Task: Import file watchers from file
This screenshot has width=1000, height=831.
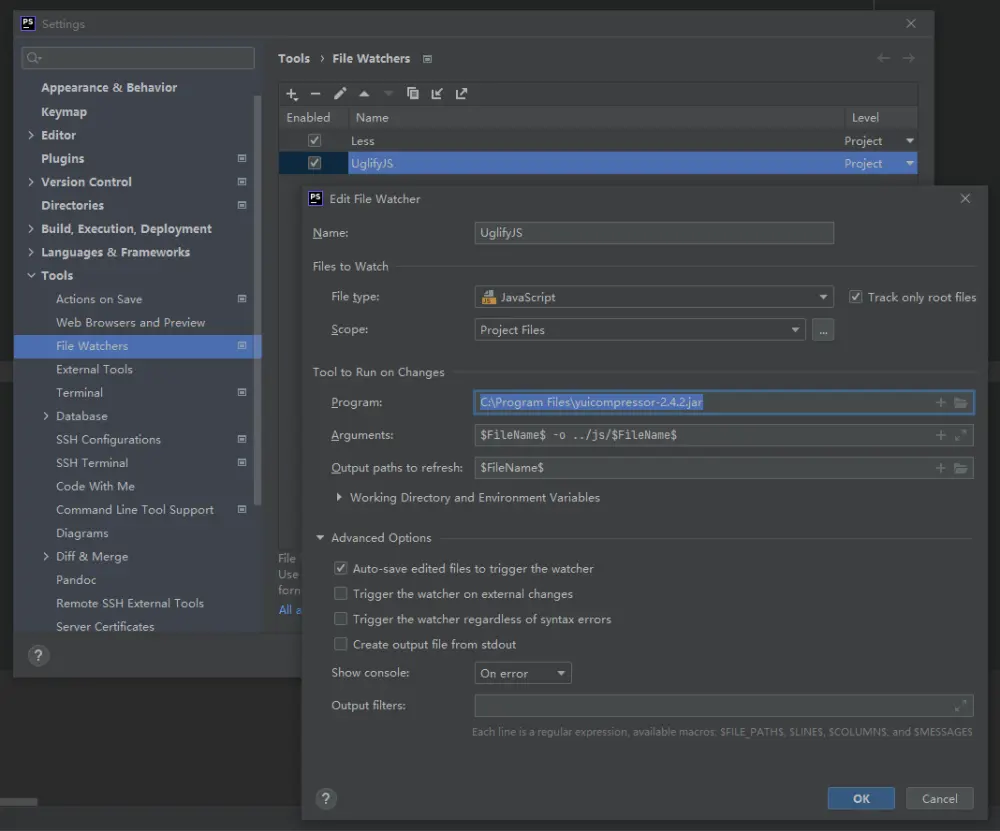Action: pyautogui.click(x=437, y=94)
